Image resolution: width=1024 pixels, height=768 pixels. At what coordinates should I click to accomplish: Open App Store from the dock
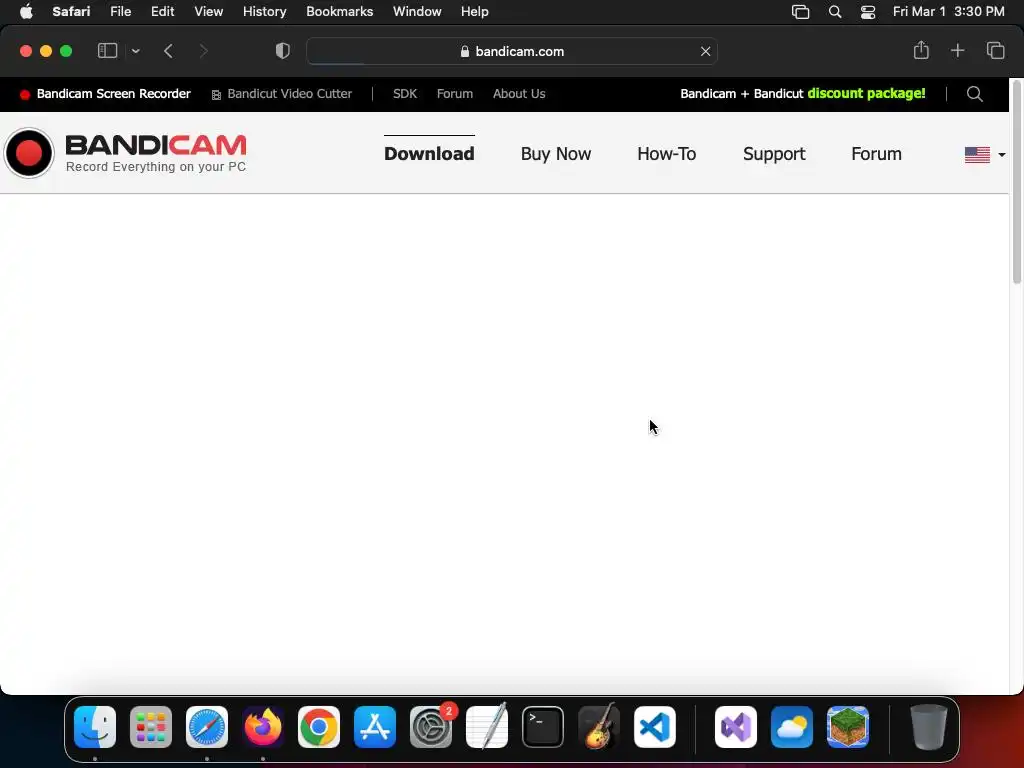pos(375,727)
